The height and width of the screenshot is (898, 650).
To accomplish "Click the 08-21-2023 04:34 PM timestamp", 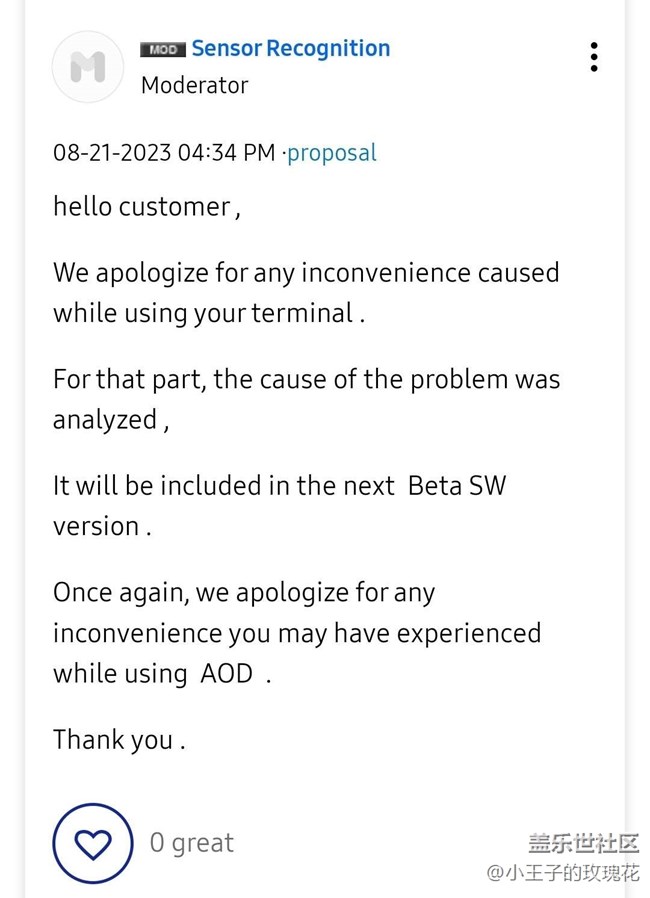I will pyautogui.click(x=164, y=153).
